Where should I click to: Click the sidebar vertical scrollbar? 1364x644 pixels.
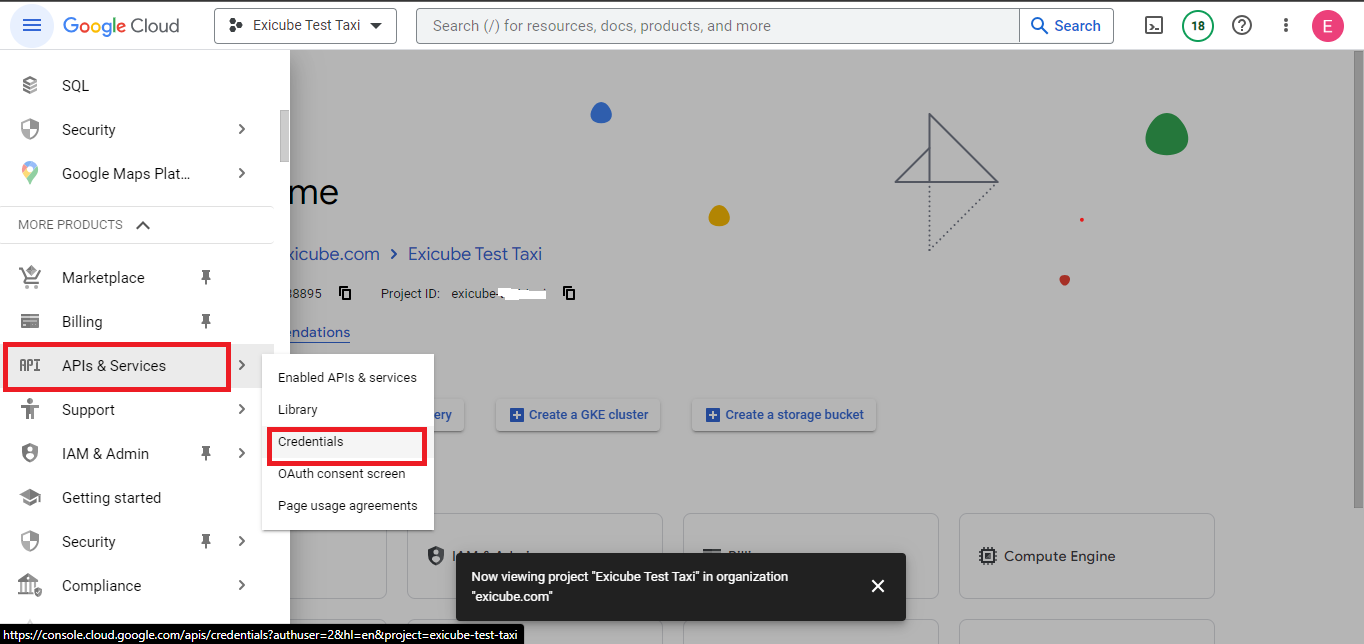click(x=284, y=135)
